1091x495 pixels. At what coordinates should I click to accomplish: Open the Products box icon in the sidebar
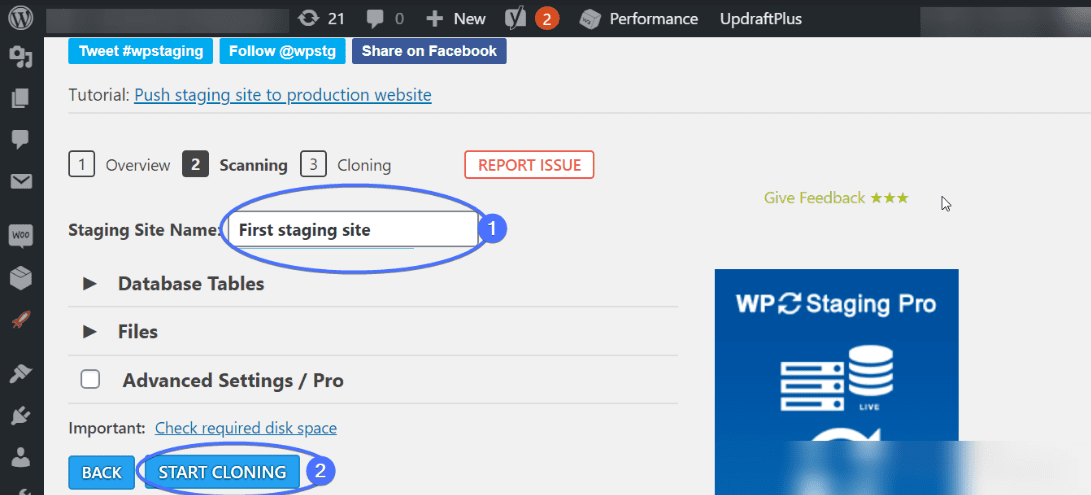point(21,278)
